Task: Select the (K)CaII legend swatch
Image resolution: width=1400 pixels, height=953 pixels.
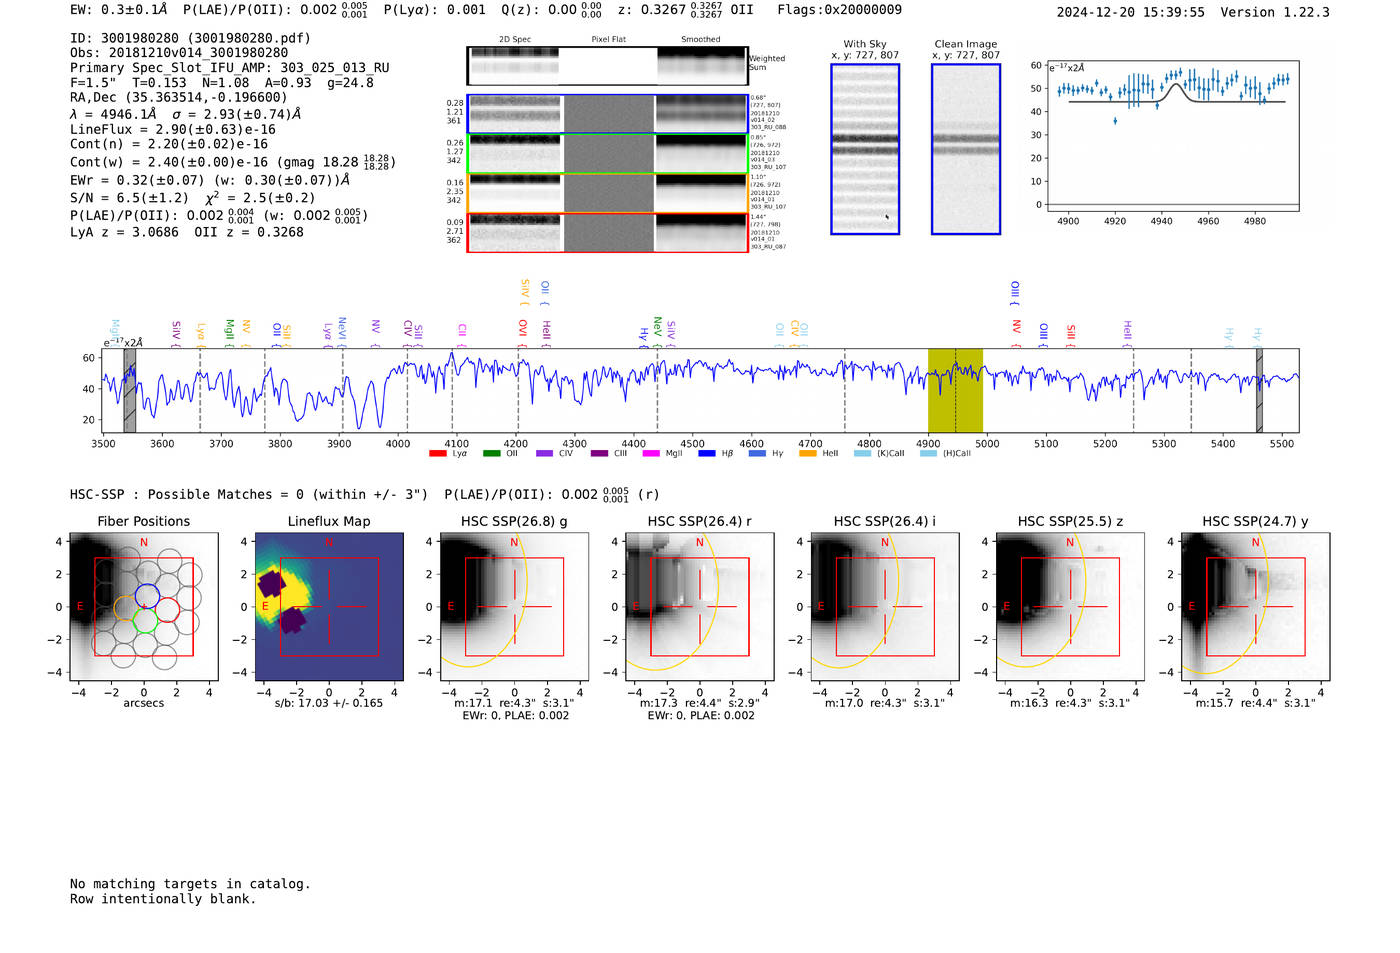Action: point(862,454)
